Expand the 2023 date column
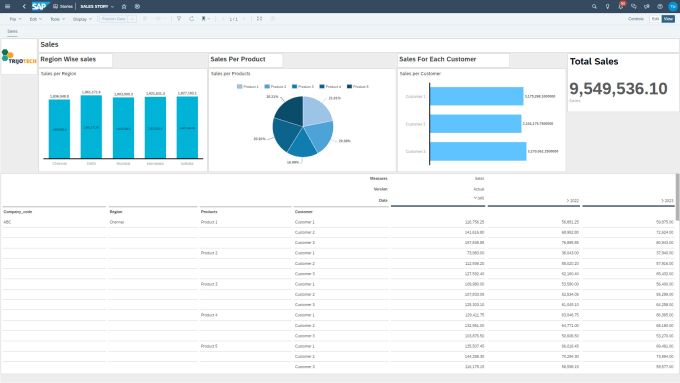This screenshot has width=680, height=383. [662, 200]
